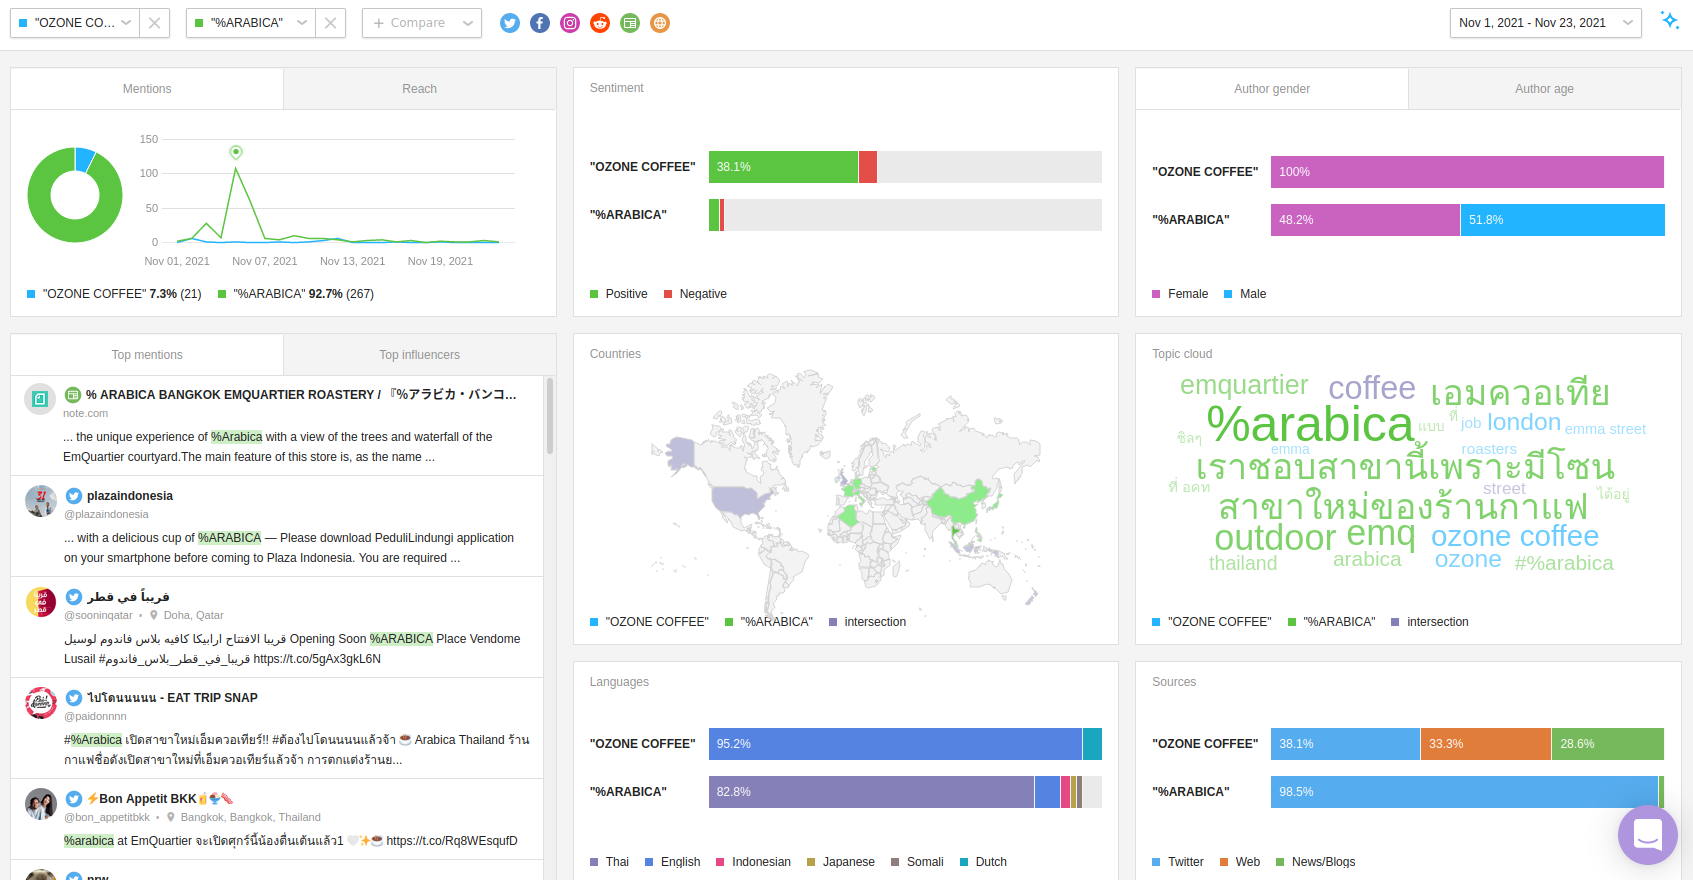Image resolution: width=1693 pixels, height=880 pixels.
Task: Switch to the Author age tab
Action: [1545, 89]
